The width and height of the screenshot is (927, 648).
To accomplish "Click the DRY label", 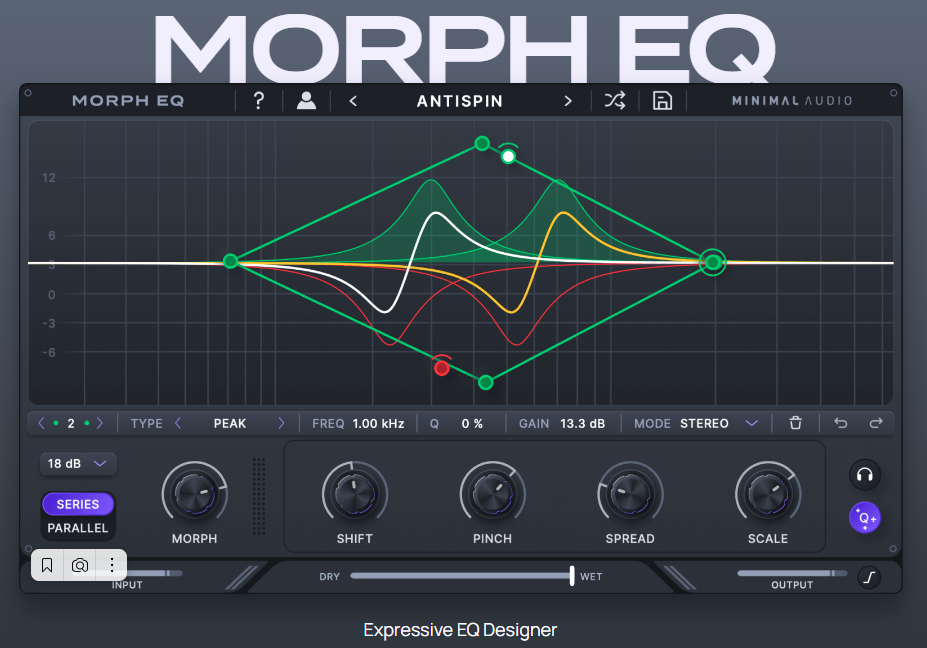I will (329, 576).
